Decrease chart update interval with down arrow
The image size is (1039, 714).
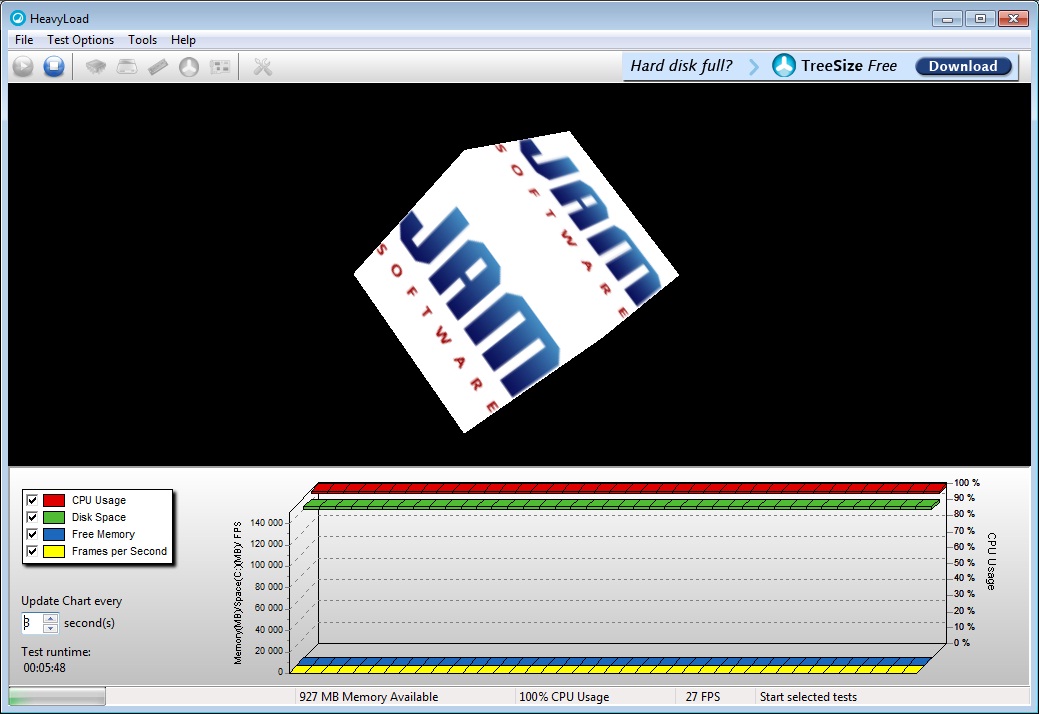[x=50, y=627]
